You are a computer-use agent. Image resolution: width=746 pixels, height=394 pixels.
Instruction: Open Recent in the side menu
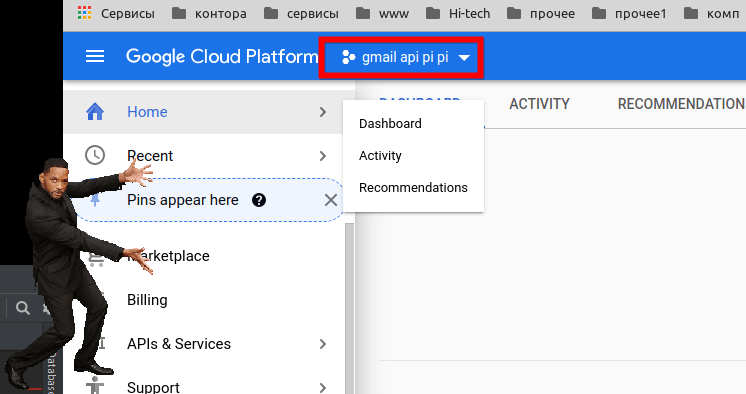(209, 156)
